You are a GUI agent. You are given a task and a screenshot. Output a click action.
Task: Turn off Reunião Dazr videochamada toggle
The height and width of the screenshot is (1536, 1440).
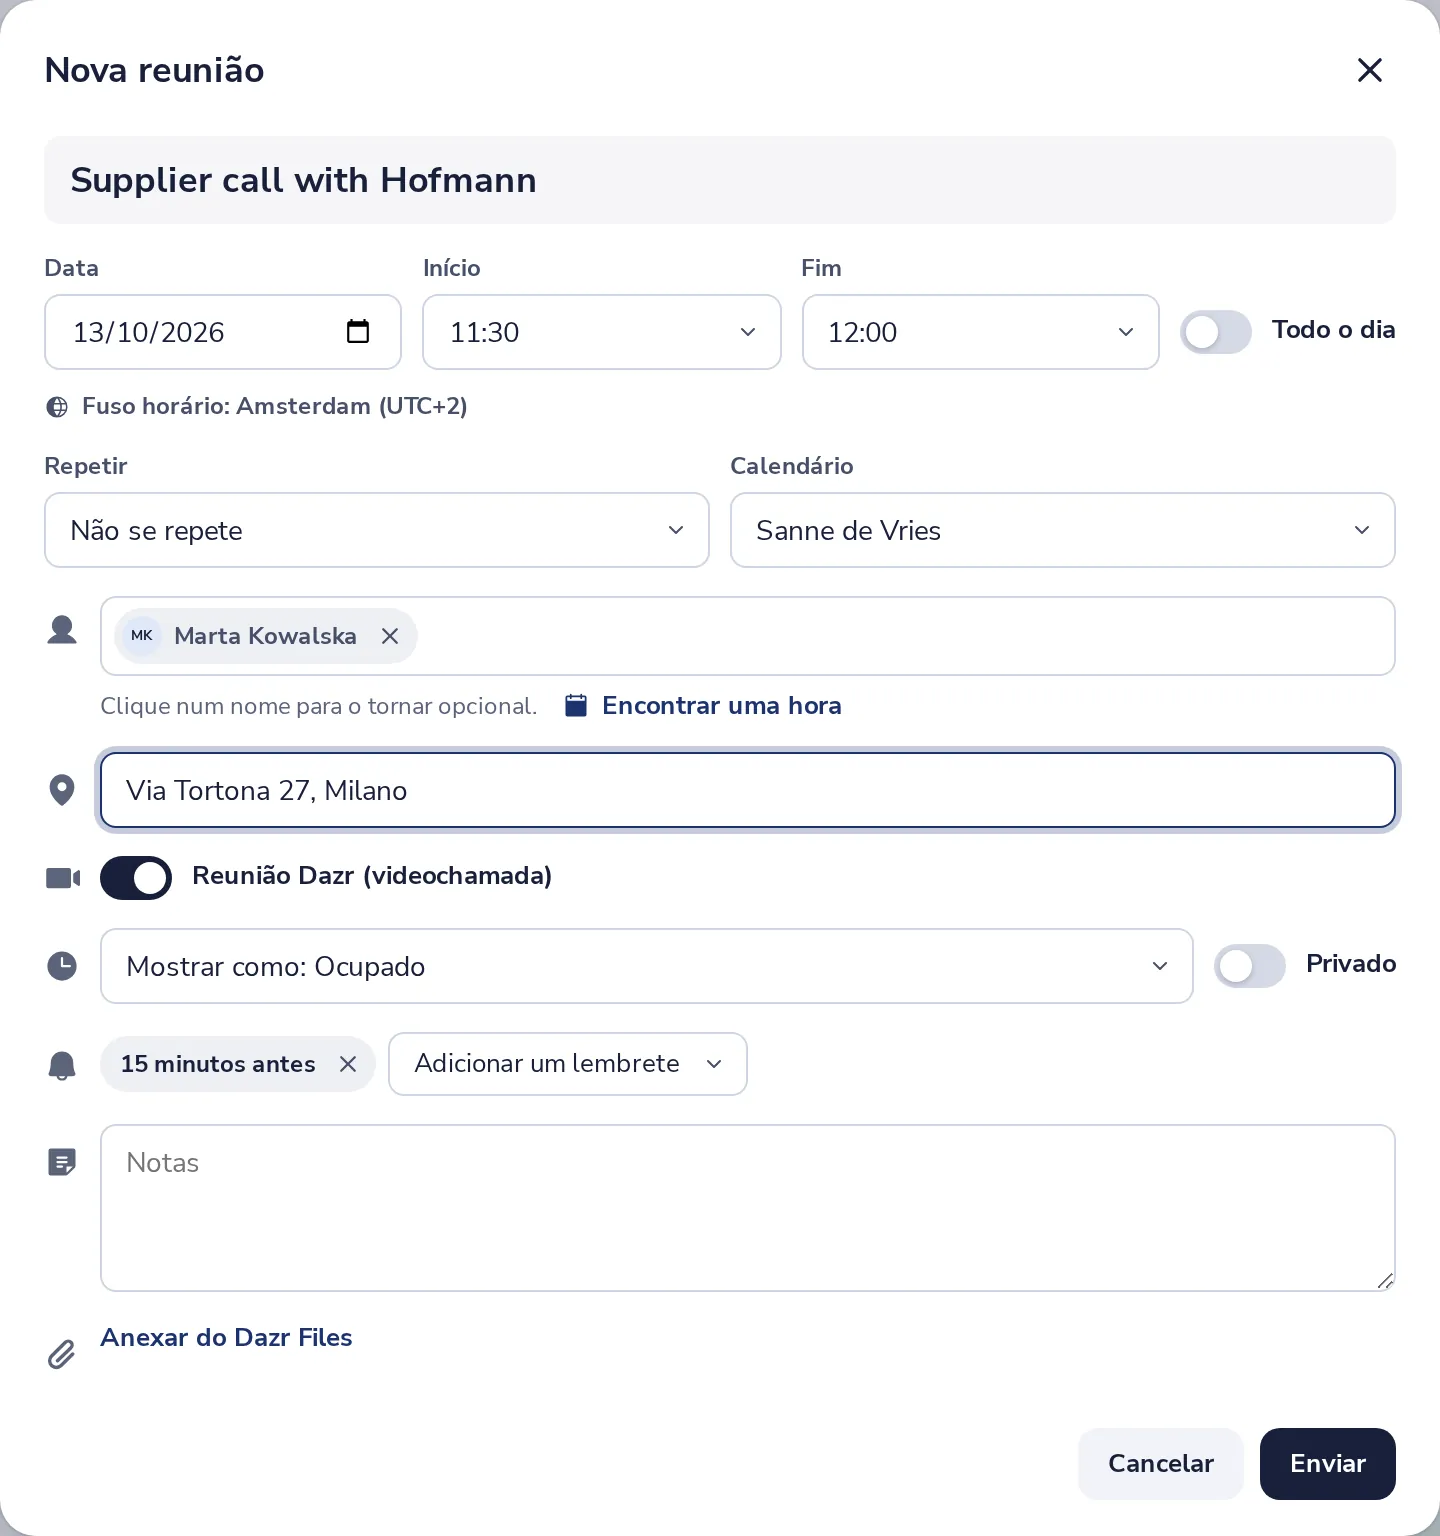(136, 878)
